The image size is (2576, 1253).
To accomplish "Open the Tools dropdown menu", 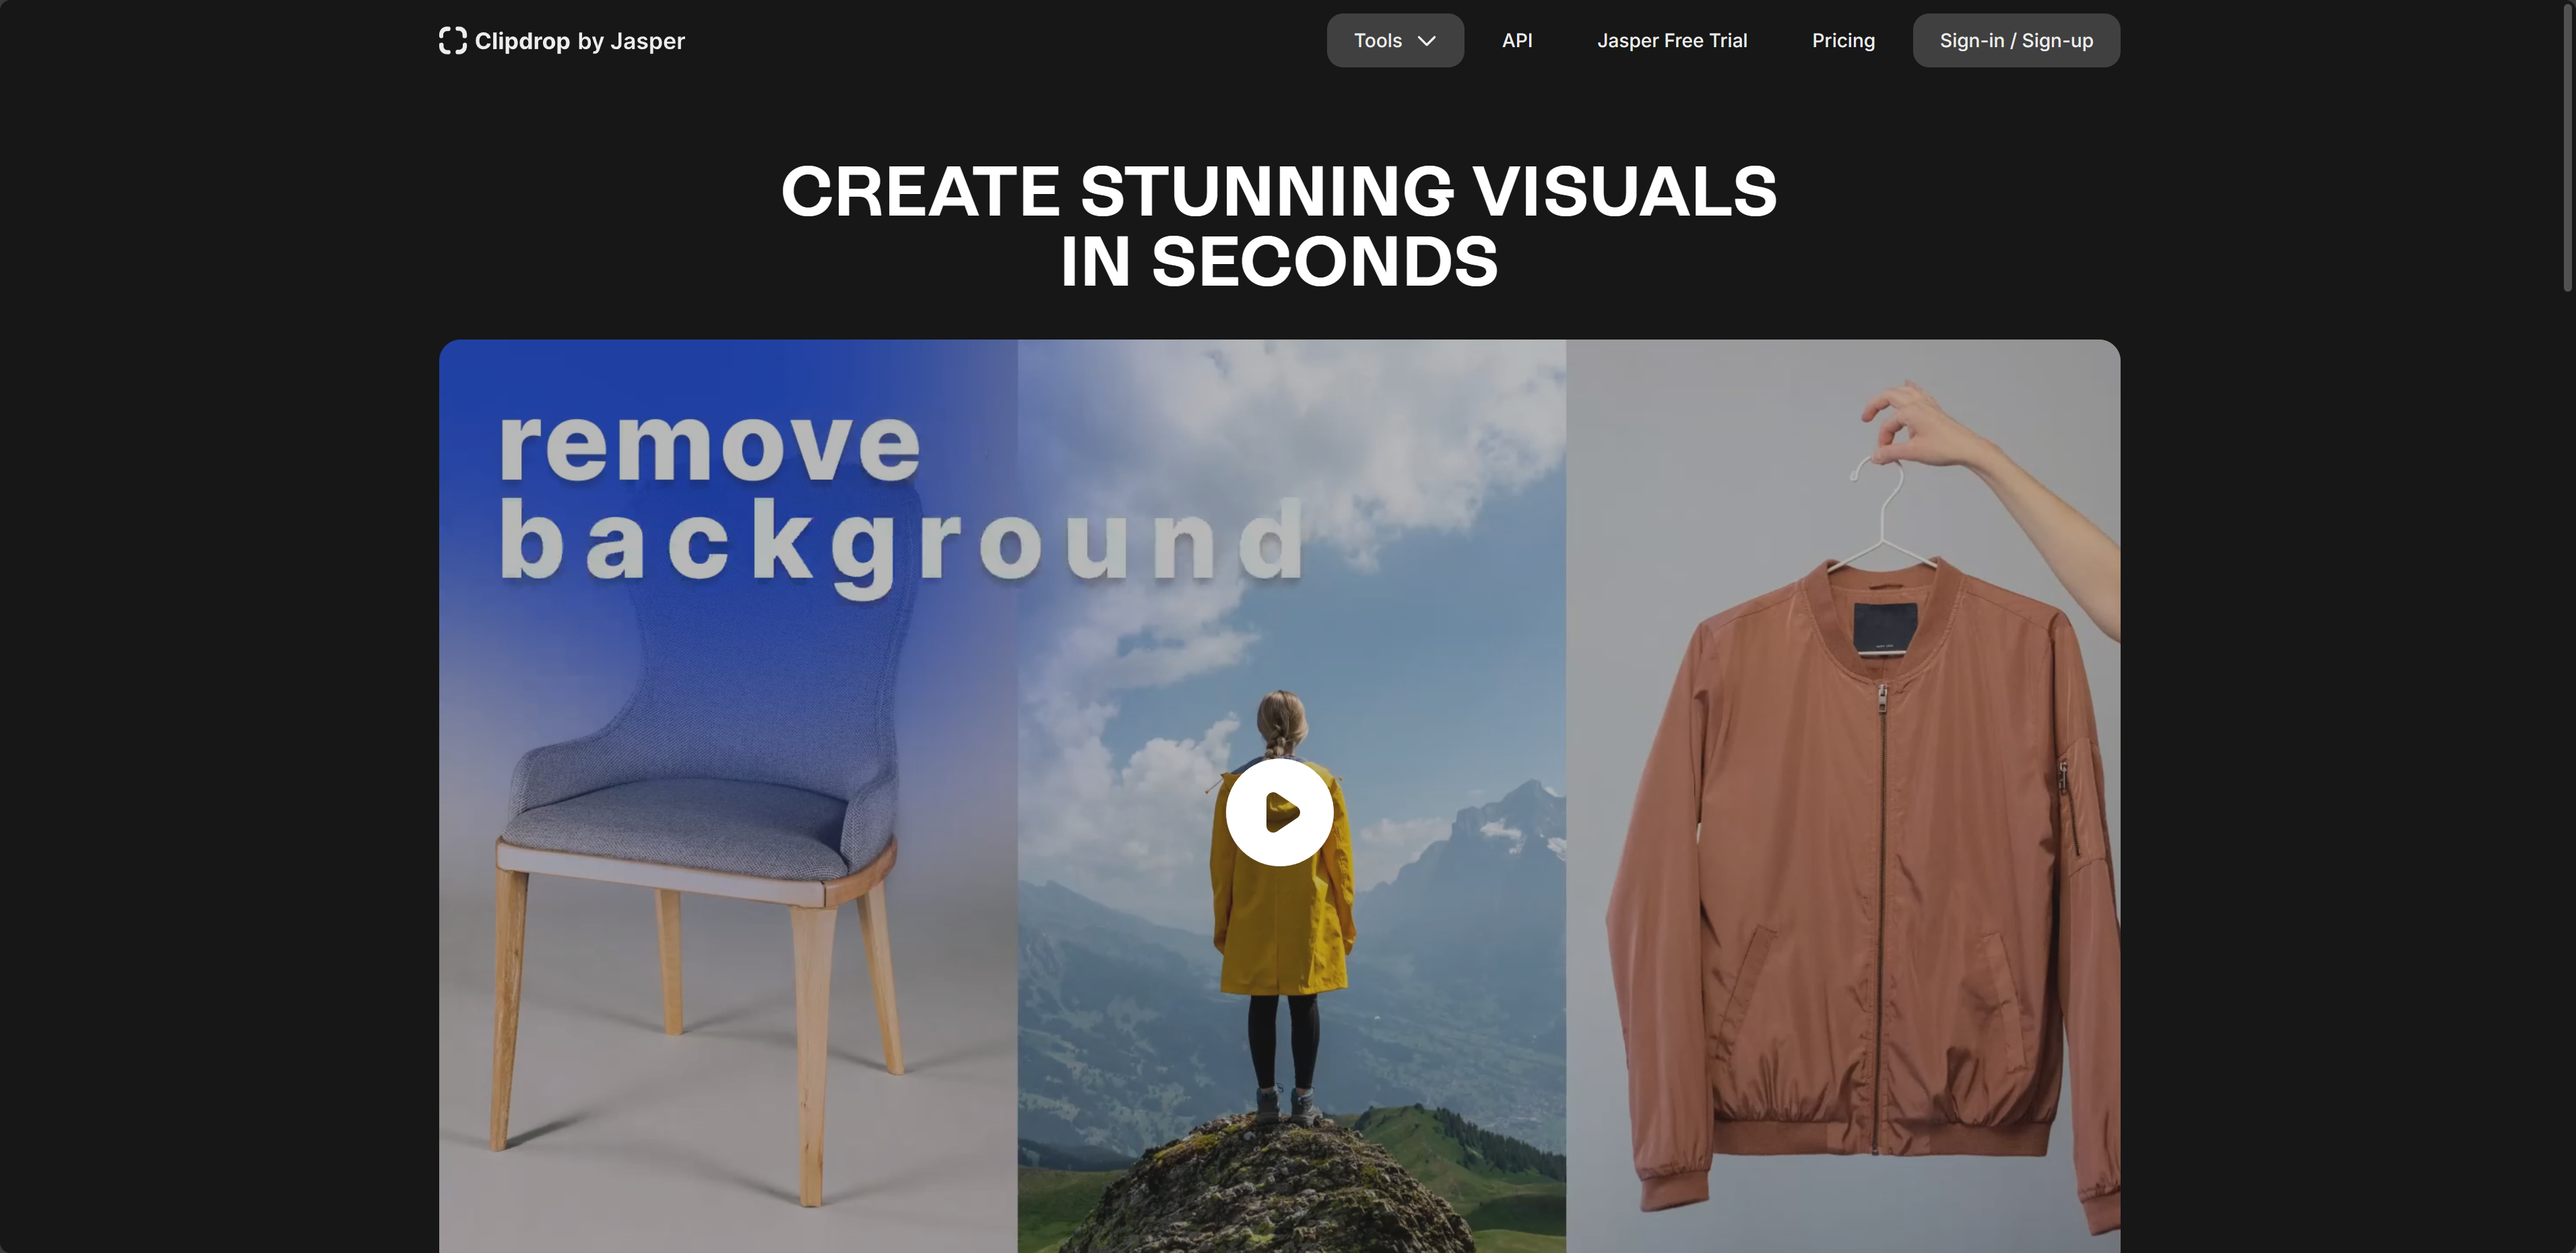I will tap(1394, 41).
